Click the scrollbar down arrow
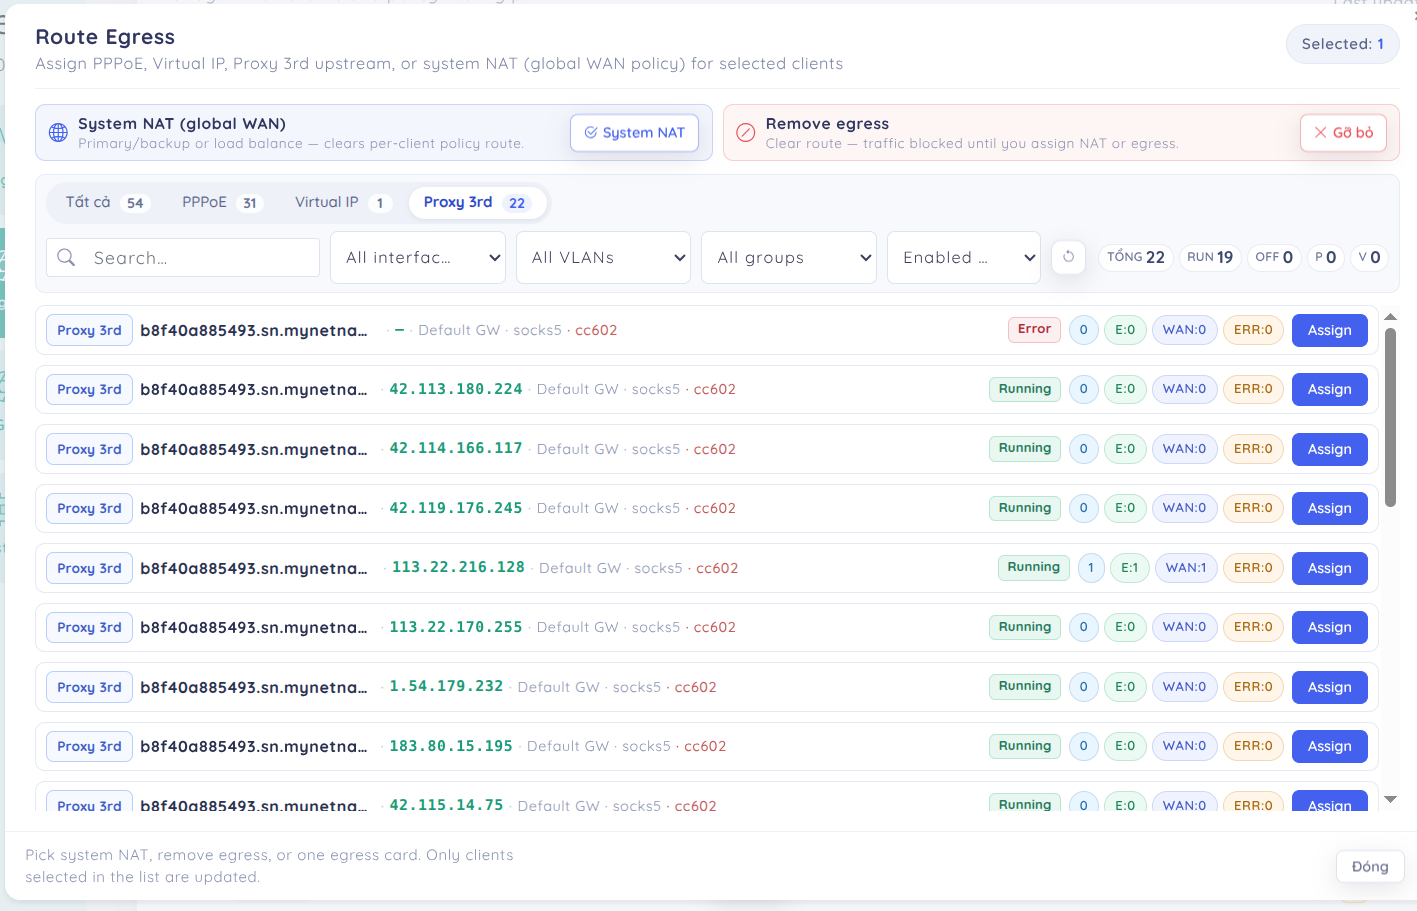 pos(1390,799)
